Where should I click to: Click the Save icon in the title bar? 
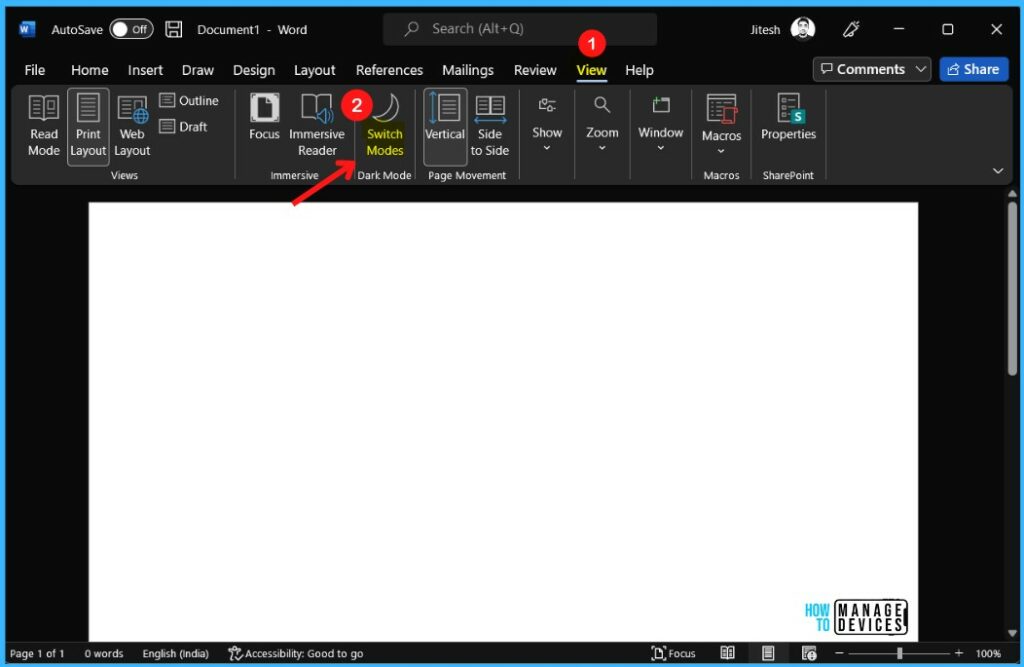point(174,29)
